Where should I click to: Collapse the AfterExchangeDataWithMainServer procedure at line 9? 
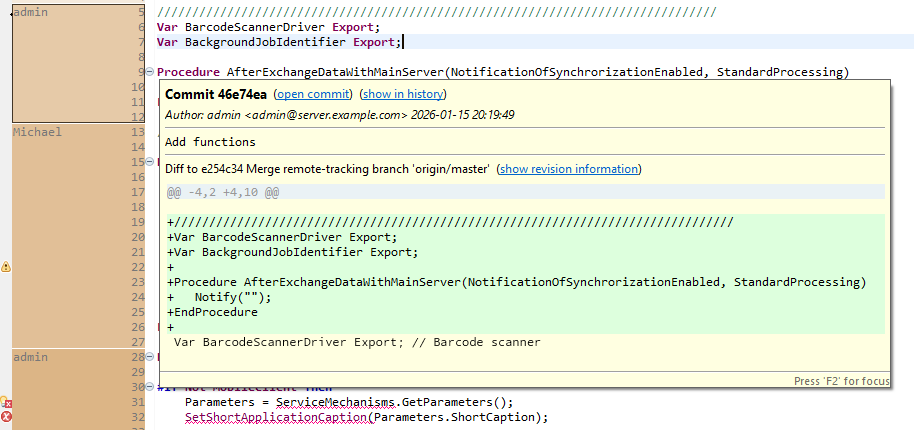pyautogui.click(x=150, y=72)
